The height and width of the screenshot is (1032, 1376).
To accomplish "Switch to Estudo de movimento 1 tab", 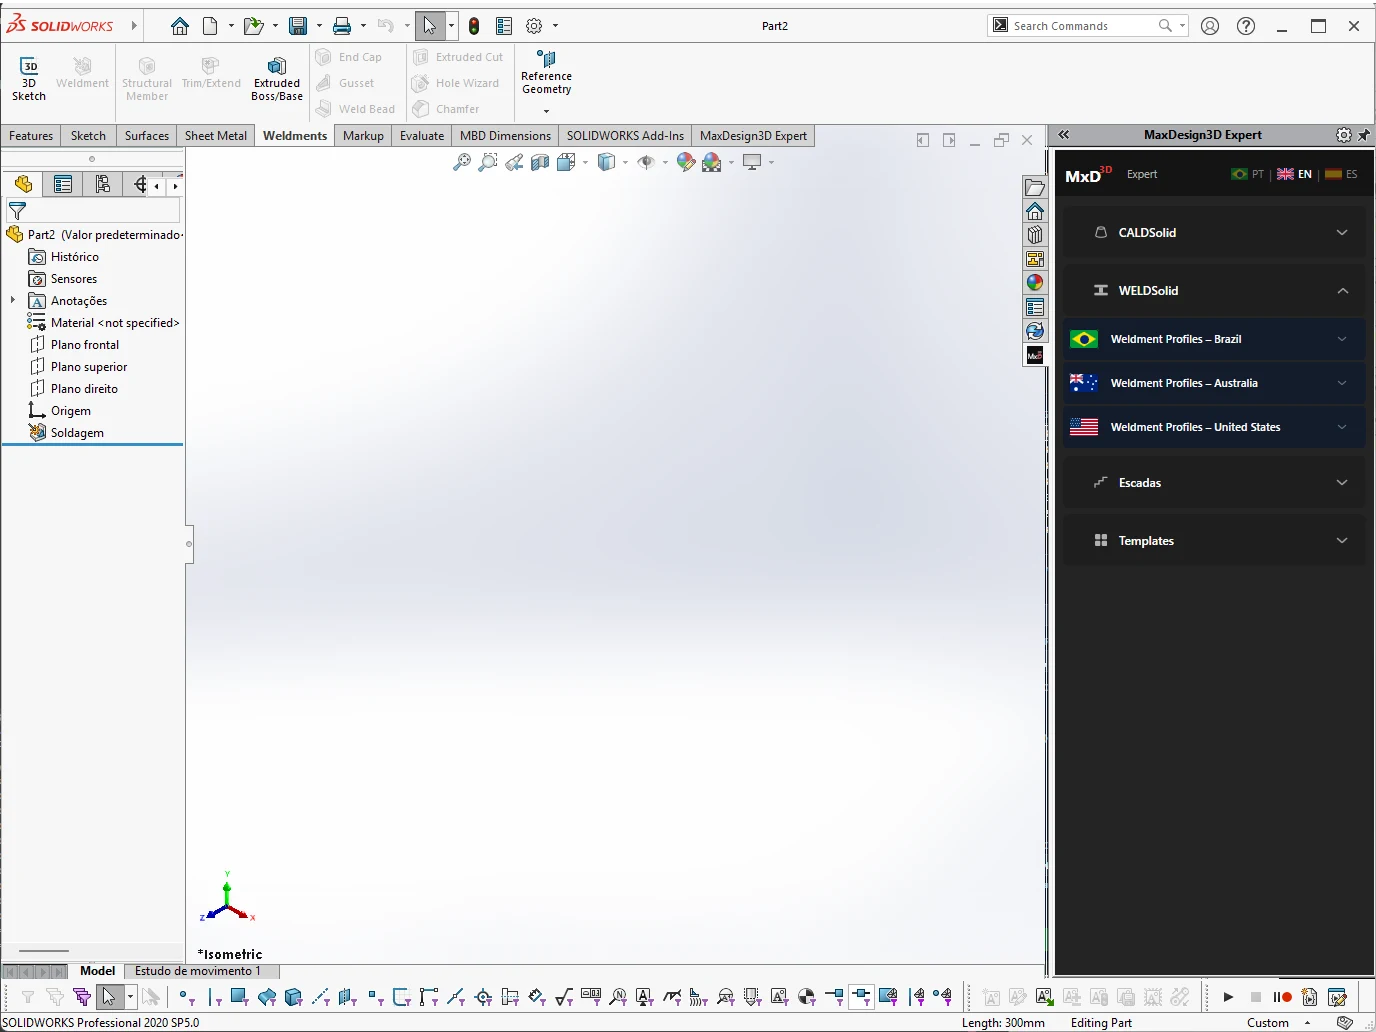I will (x=198, y=971).
